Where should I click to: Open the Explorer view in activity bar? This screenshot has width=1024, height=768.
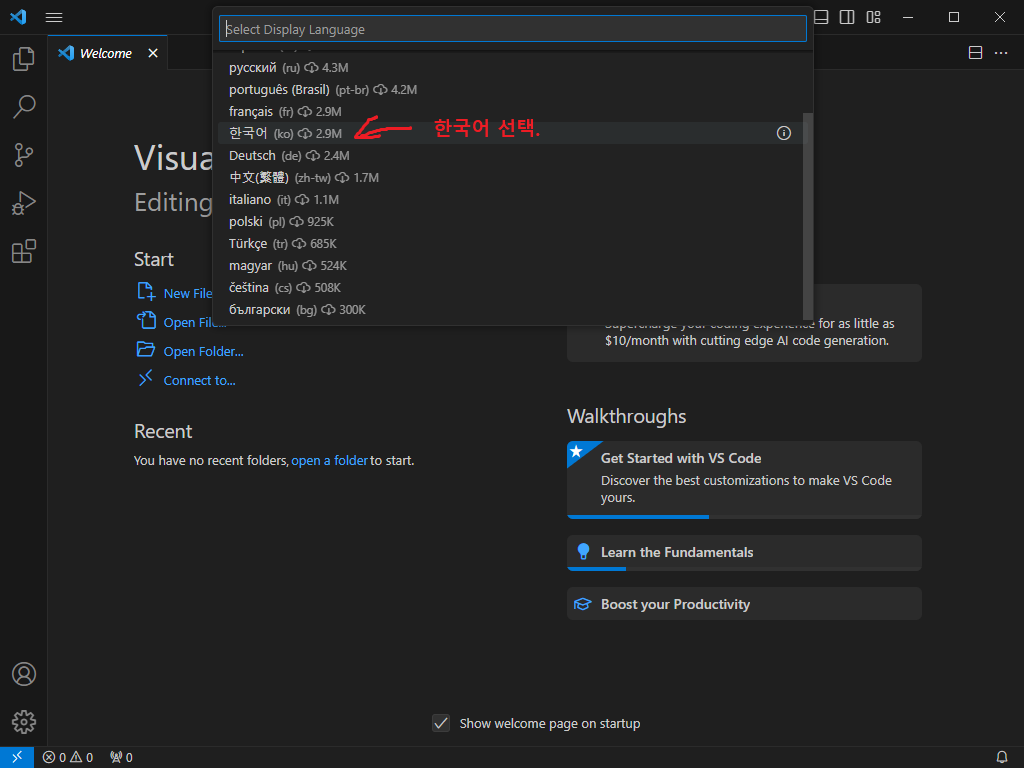pos(24,59)
